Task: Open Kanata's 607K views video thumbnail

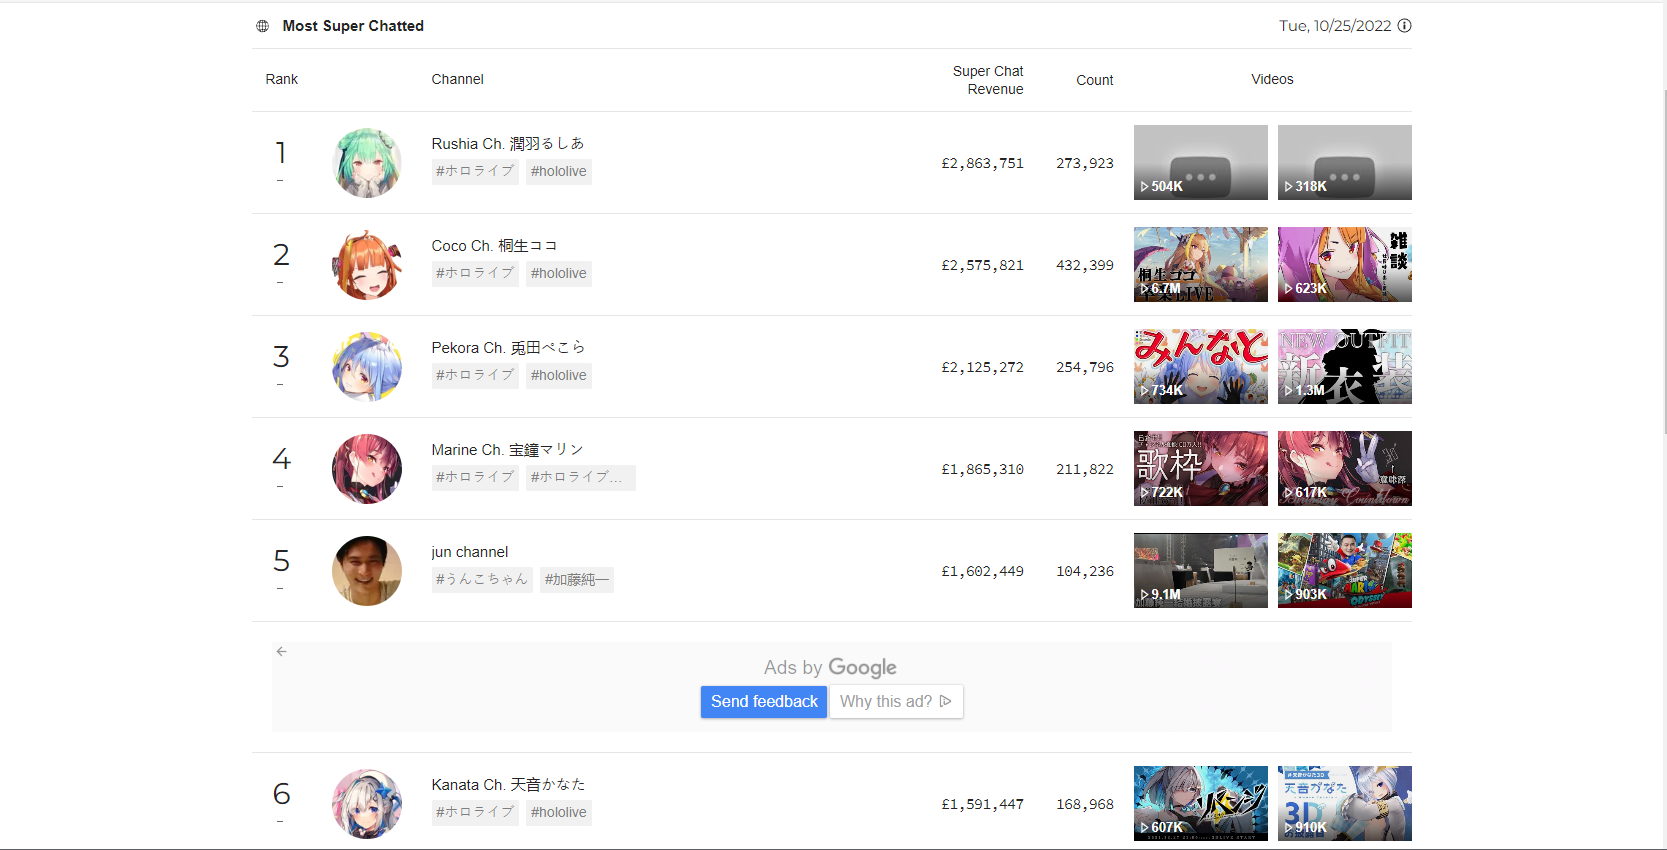Action: 1201,804
